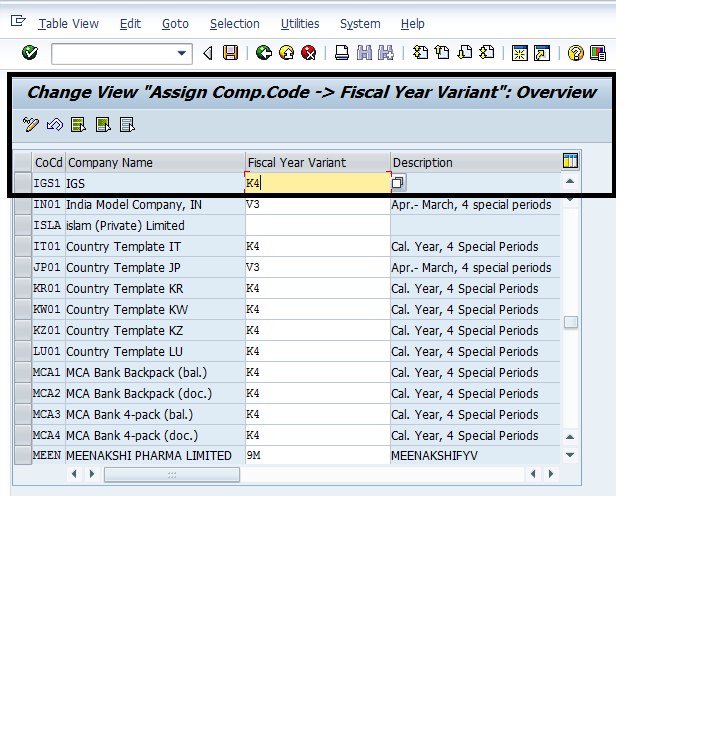Click the table scroll-up arrow at top
724x729 pixels.
(x=570, y=181)
